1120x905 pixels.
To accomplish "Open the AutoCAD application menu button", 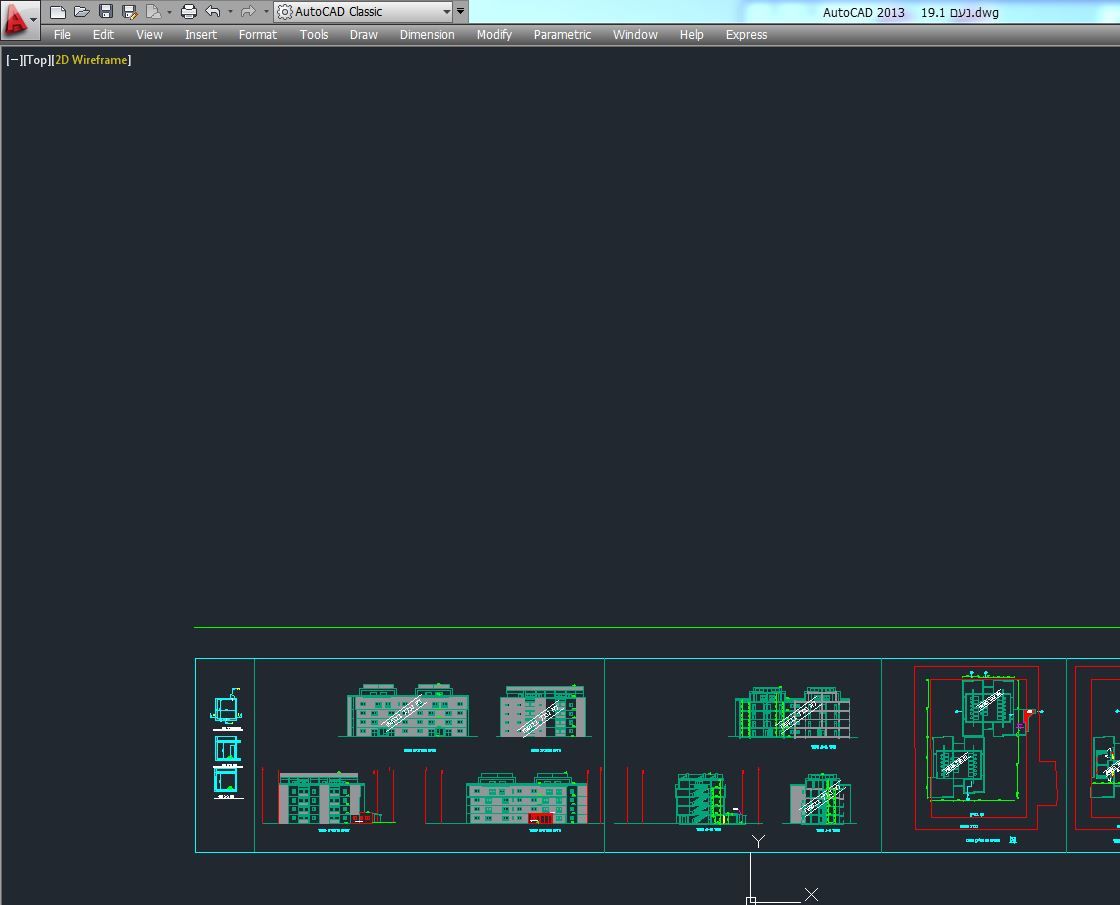I will [19, 19].
